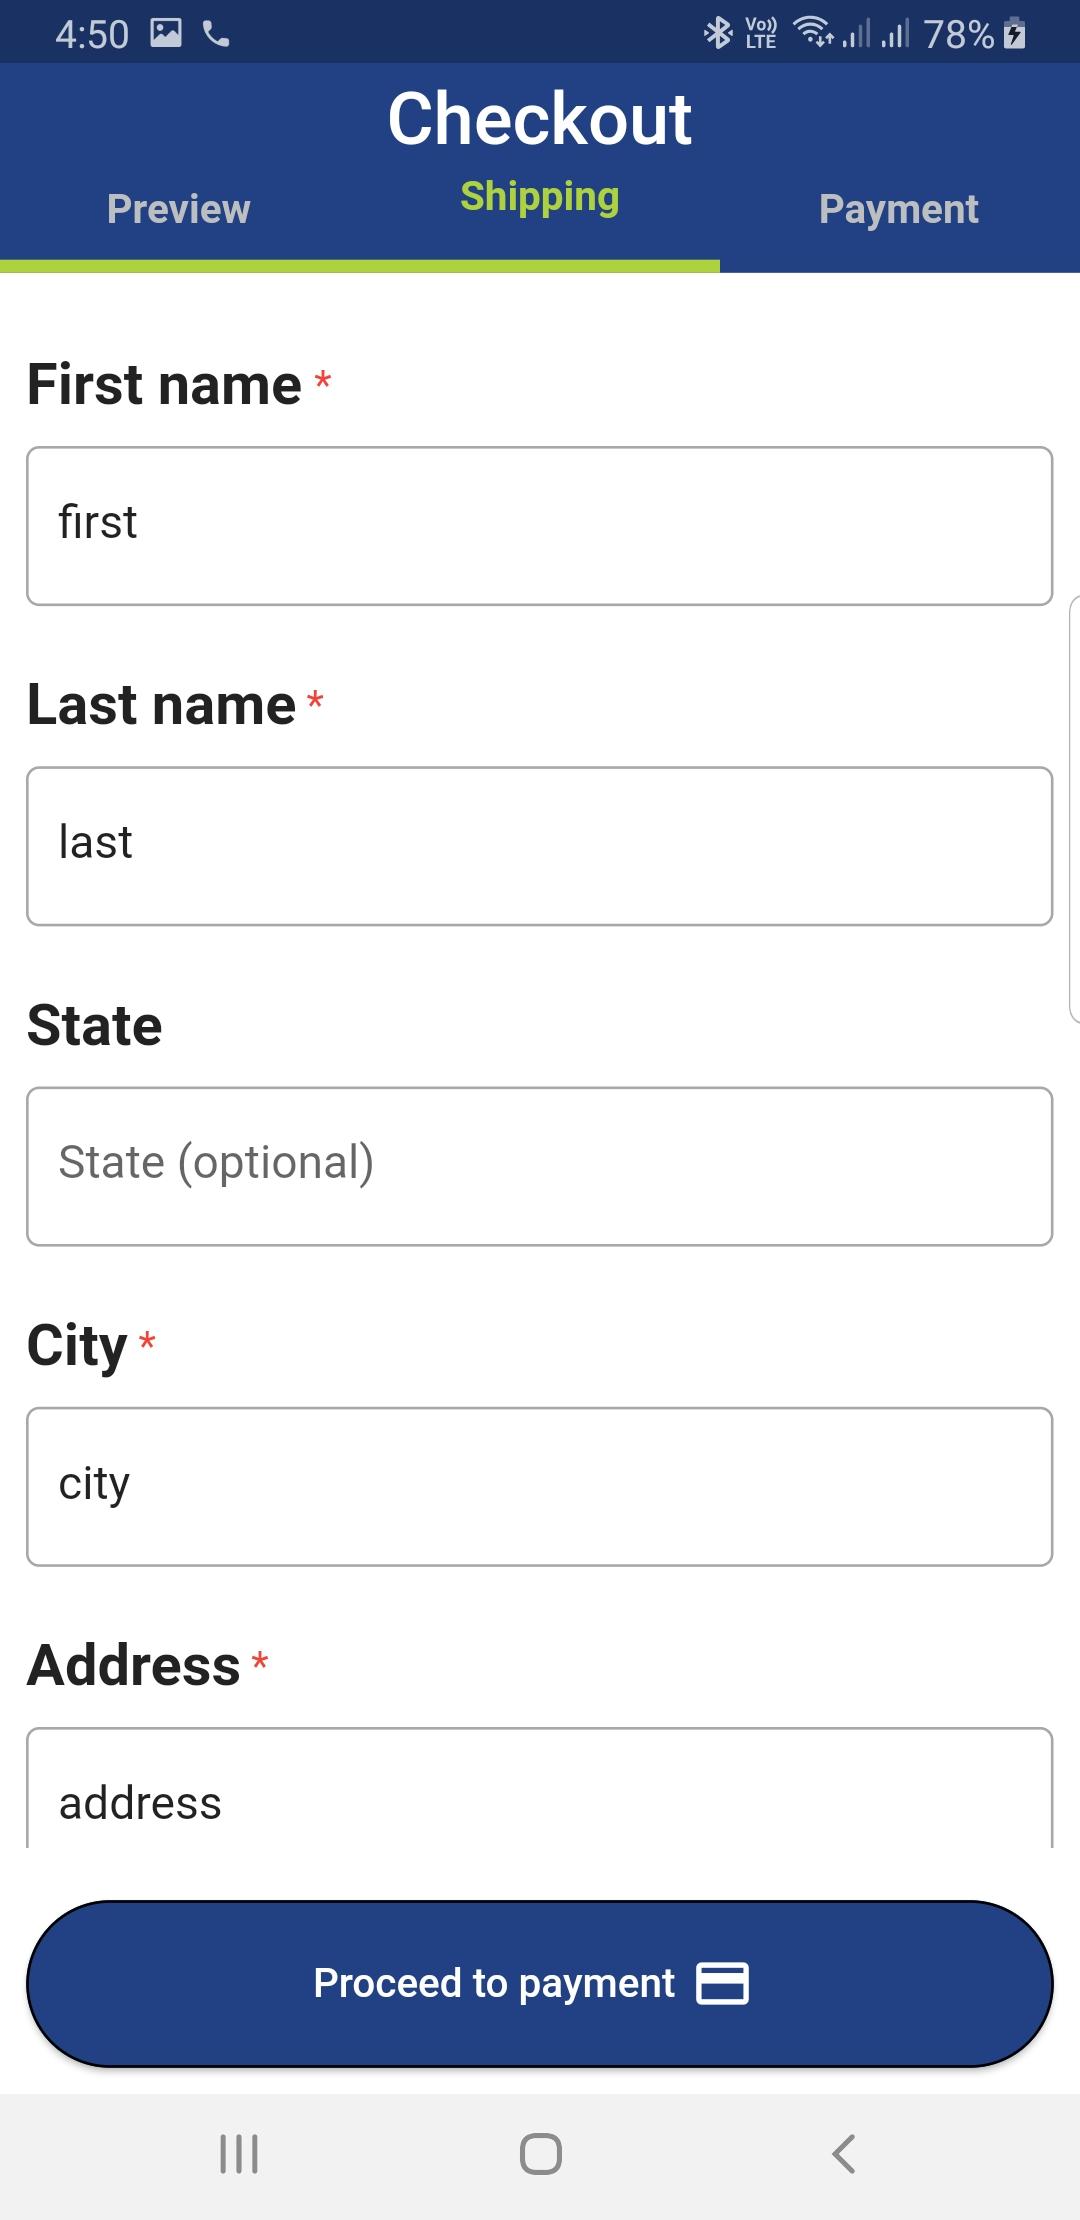The height and width of the screenshot is (2220, 1080).
Task: Proceed to payment
Action: pyautogui.click(x=540, y=1984)
